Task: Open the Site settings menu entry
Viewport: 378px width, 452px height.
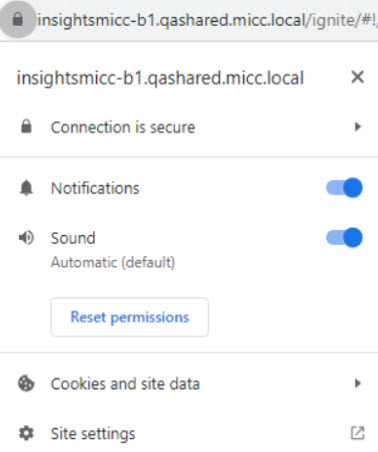Action: tap(189, 433)
